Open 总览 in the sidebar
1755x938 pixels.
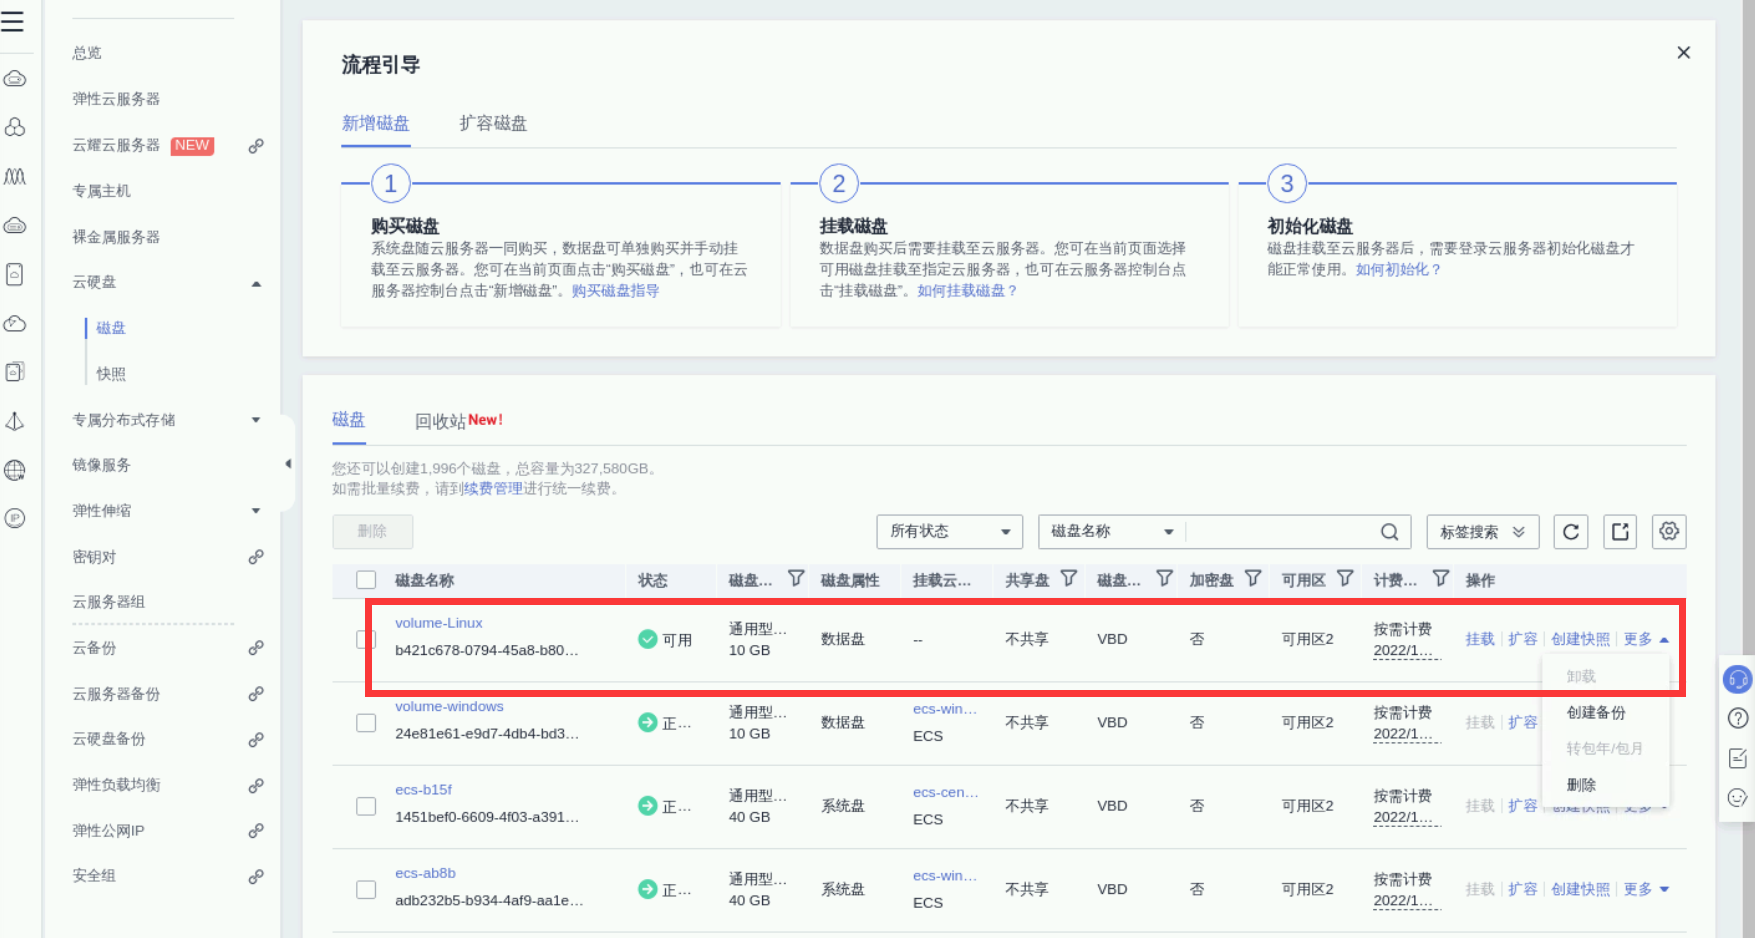87,53
